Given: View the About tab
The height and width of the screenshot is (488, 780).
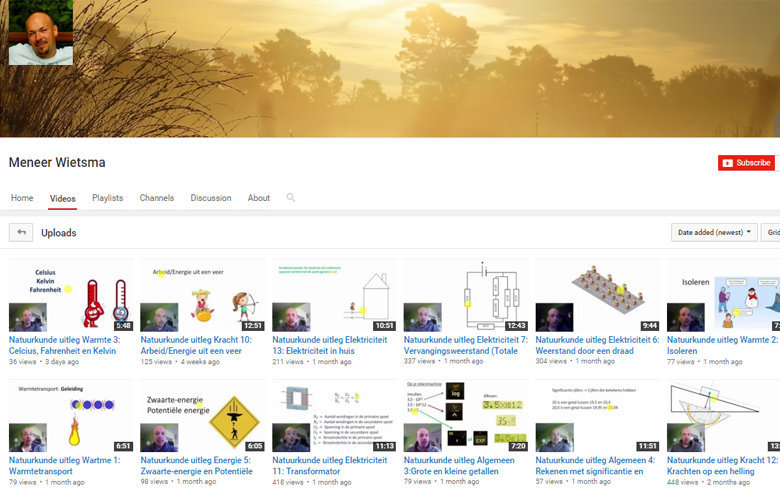Looking at the screenshot, I should (259, 197).
